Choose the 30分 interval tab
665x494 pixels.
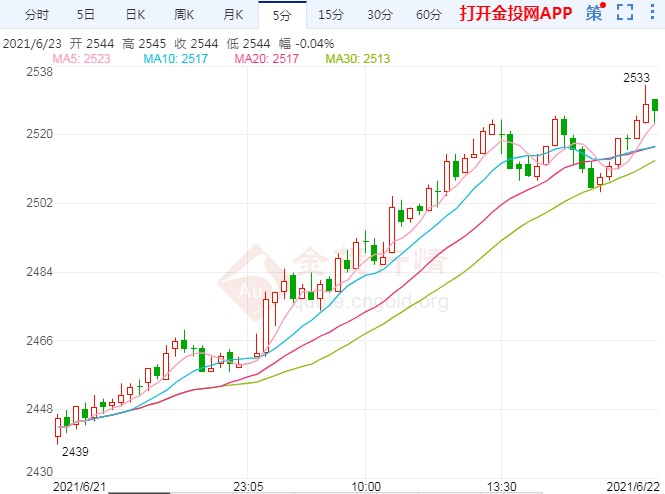380,15
